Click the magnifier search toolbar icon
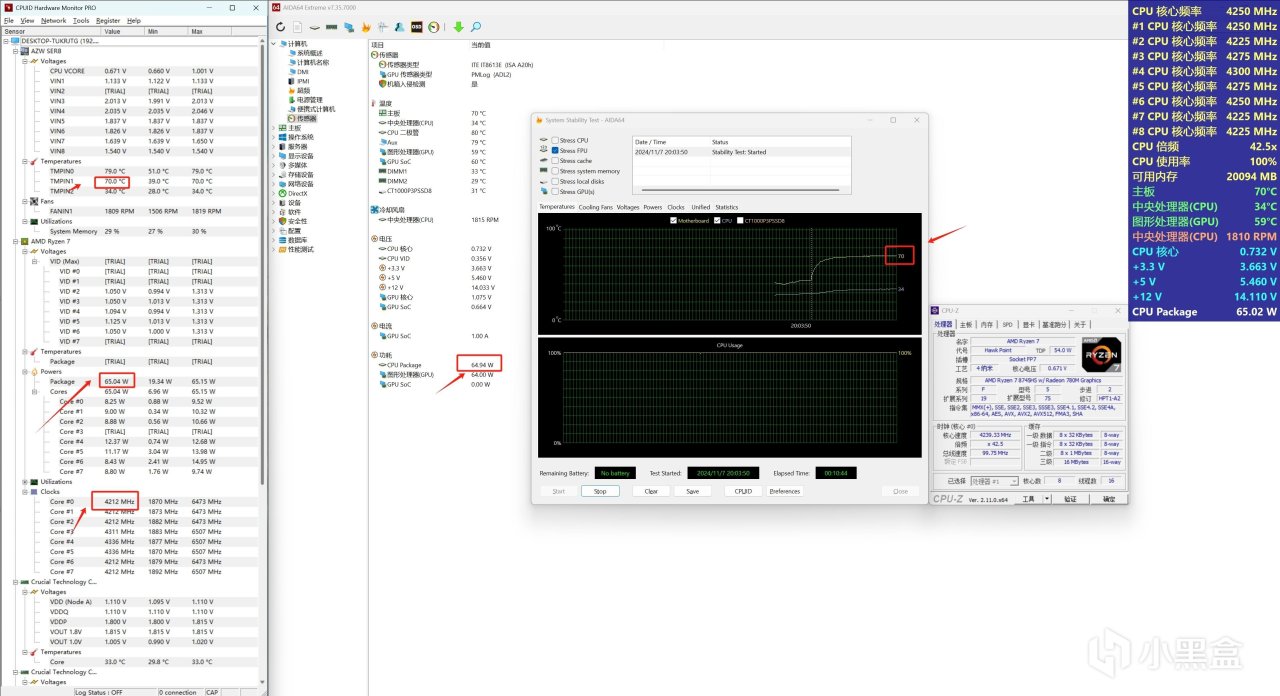 tap(476, 27)
